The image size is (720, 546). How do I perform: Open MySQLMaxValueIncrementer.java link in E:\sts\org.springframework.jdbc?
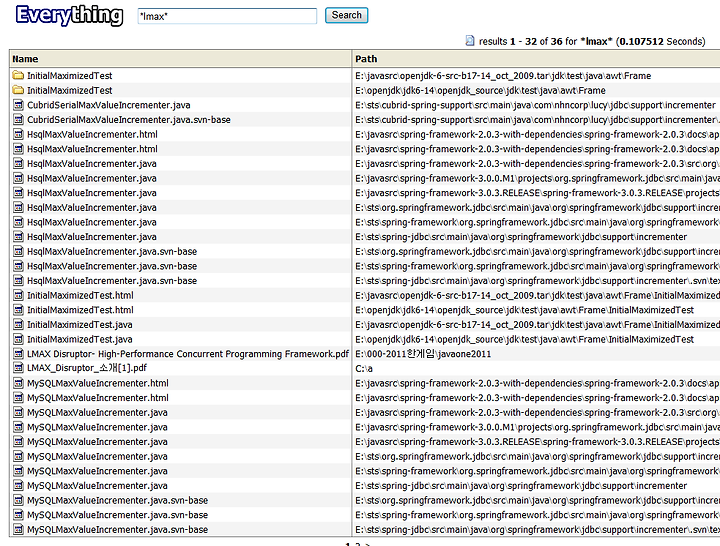pos(97,456)
